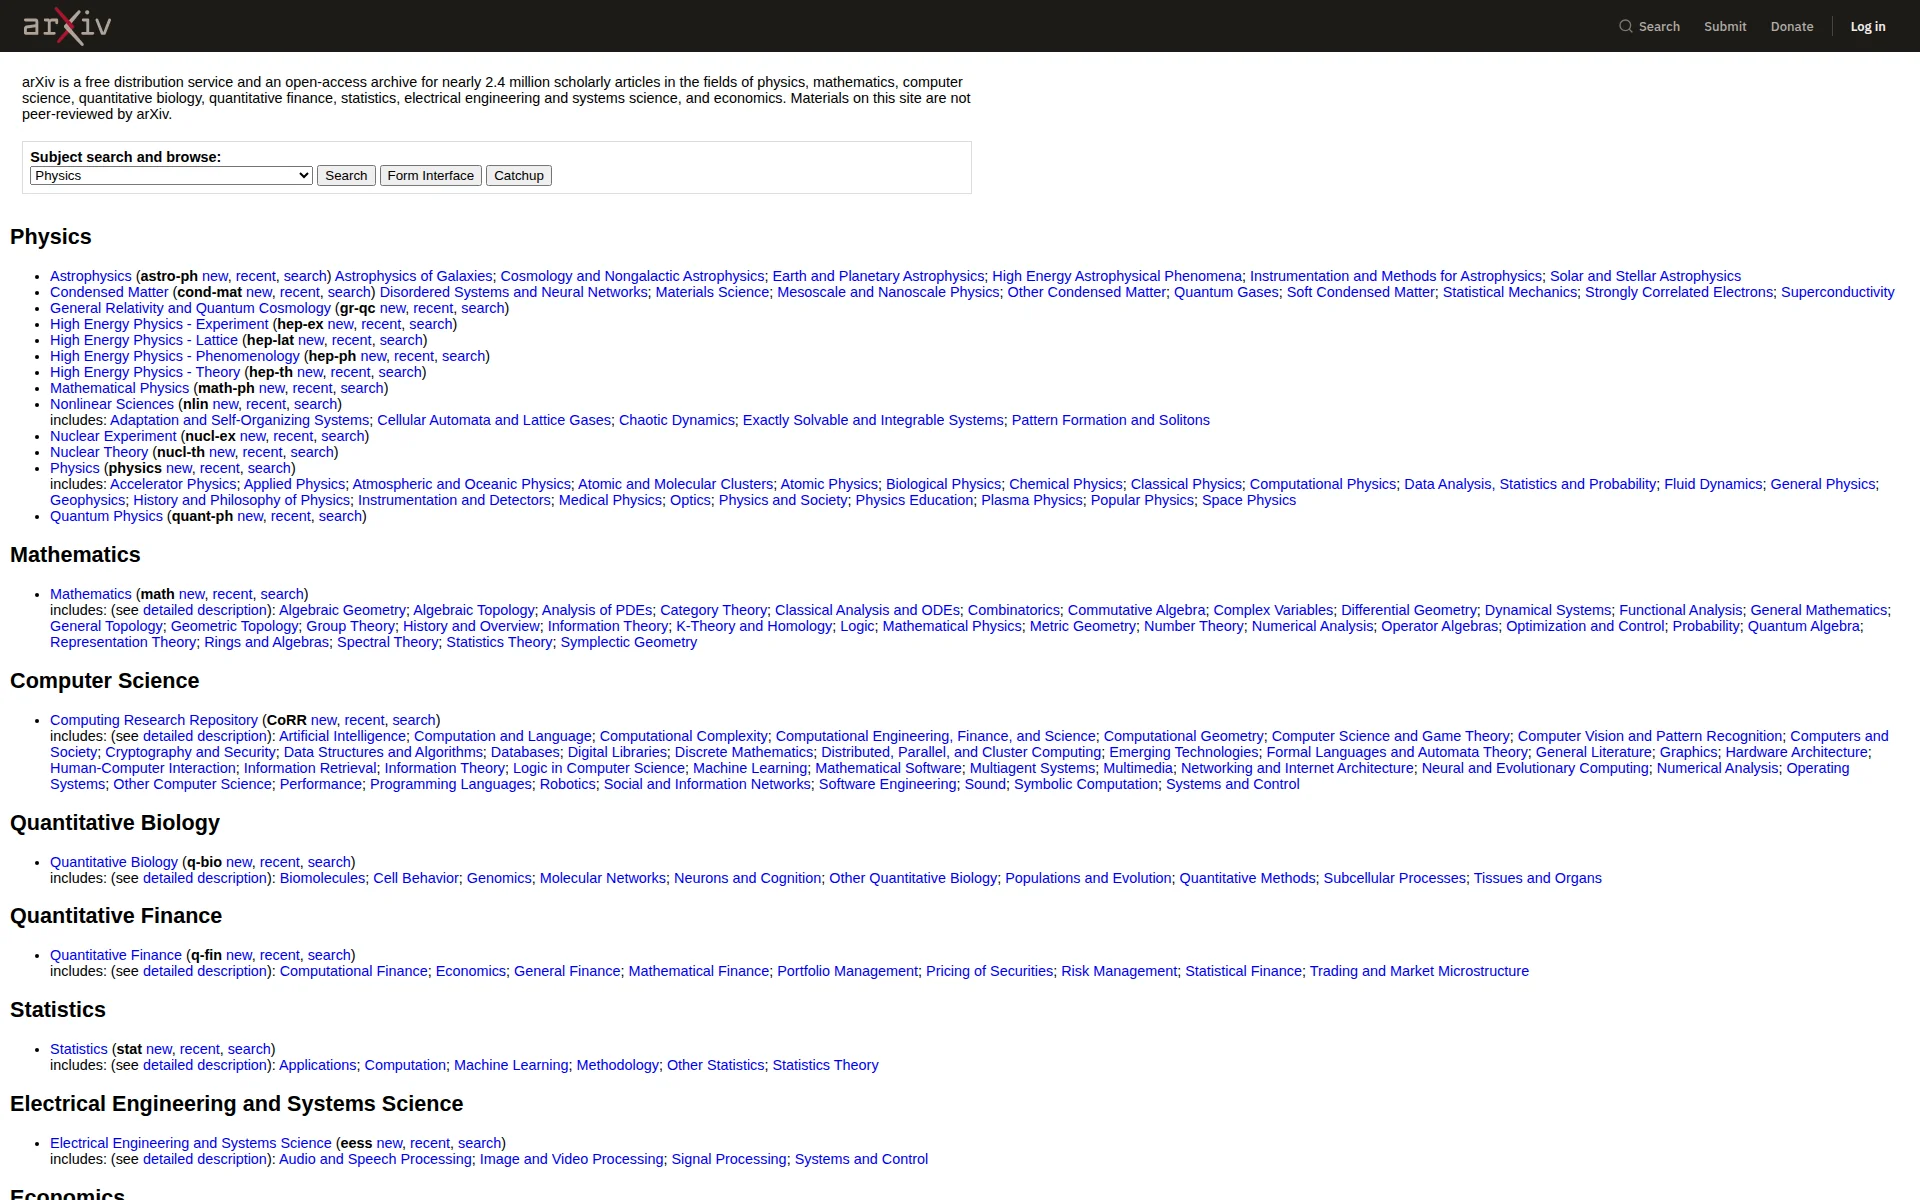
Task: Open the Risk Management subcategory
Action: click(1119, 971)
